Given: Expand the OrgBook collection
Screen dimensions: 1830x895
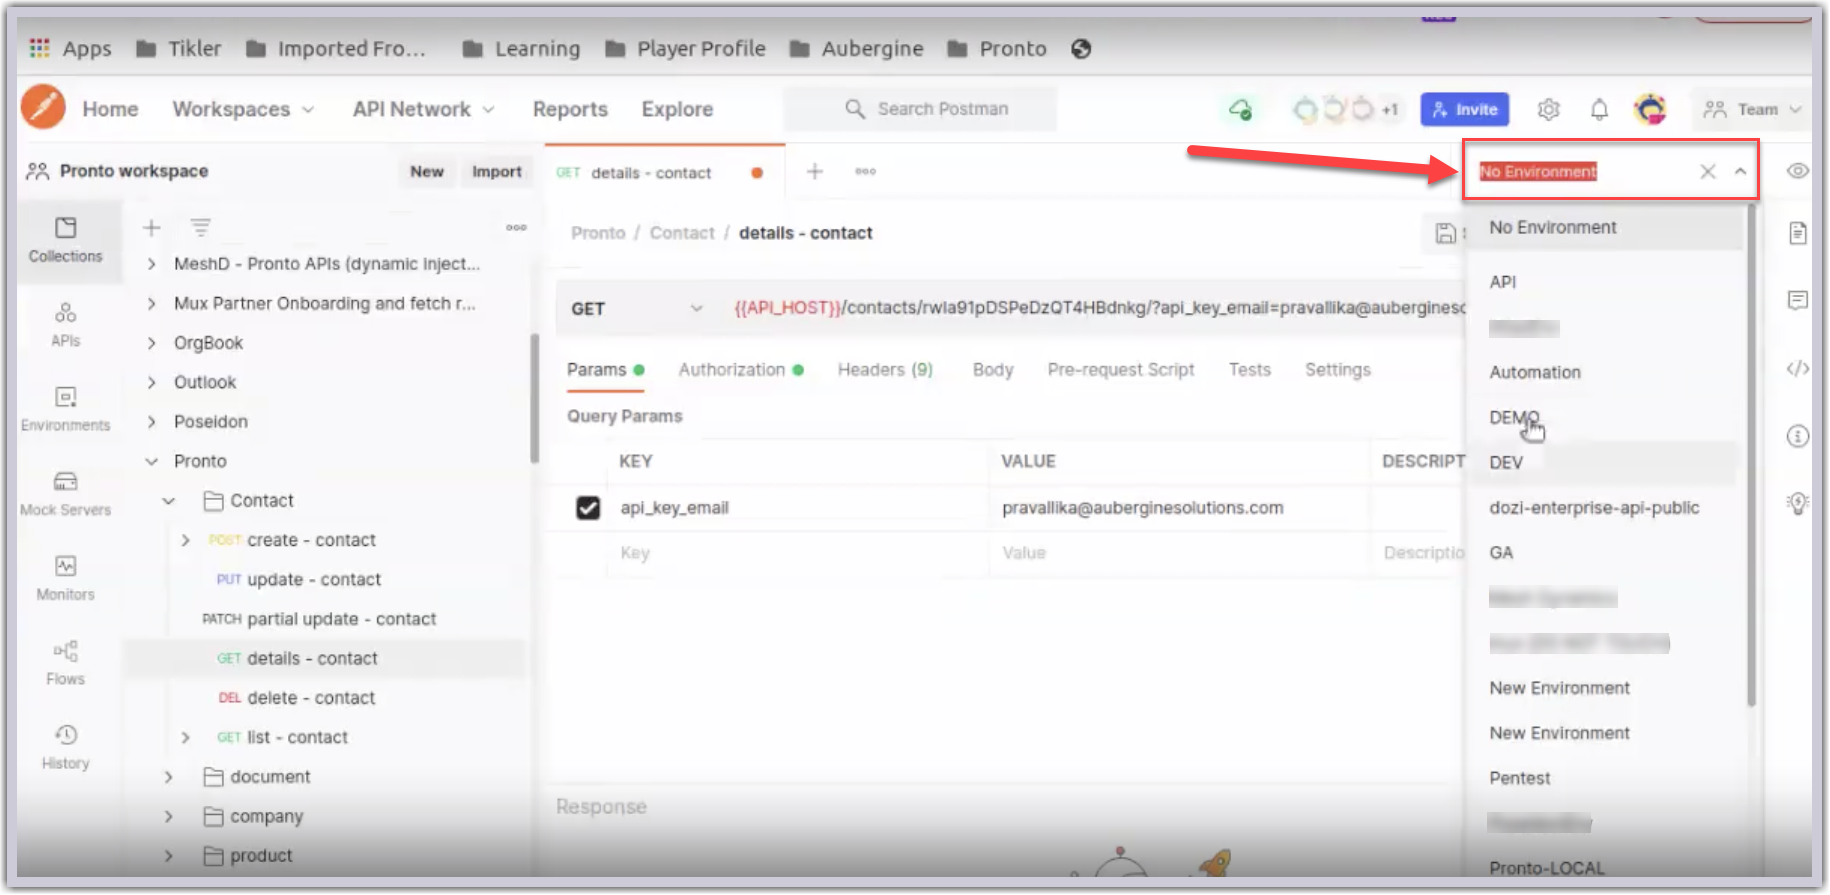Looking at the screenshot, I should pyautogui.click(x=151, y=343).
